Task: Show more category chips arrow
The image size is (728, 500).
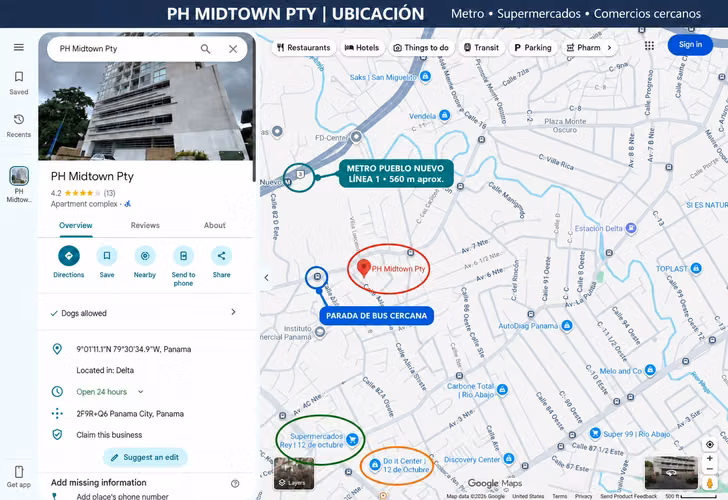Action: (x=610, y=47)
